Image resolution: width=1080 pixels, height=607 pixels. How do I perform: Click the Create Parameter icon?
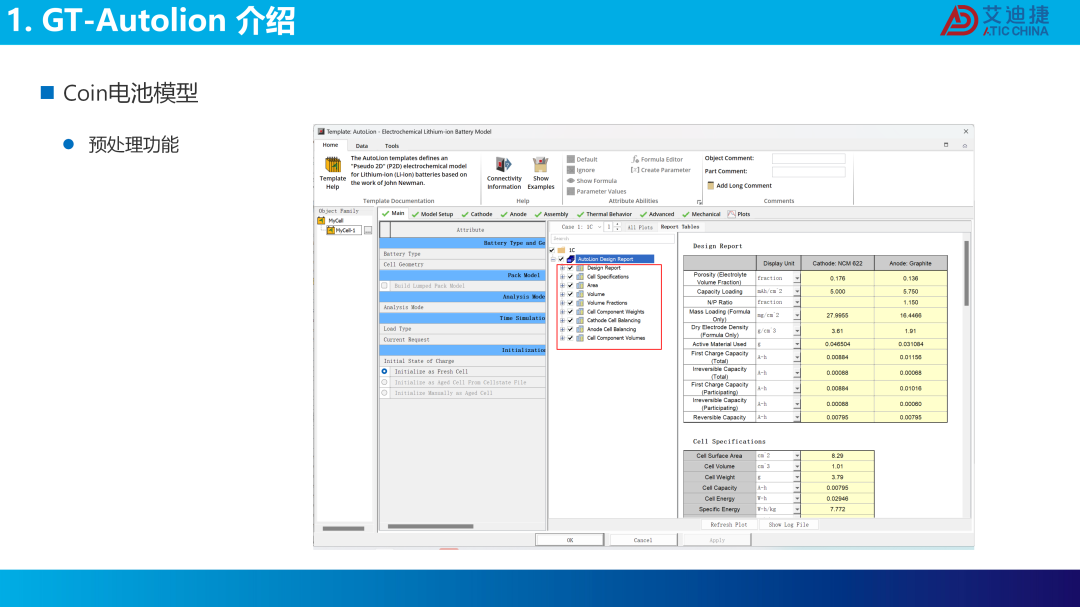tap(635, 169)
